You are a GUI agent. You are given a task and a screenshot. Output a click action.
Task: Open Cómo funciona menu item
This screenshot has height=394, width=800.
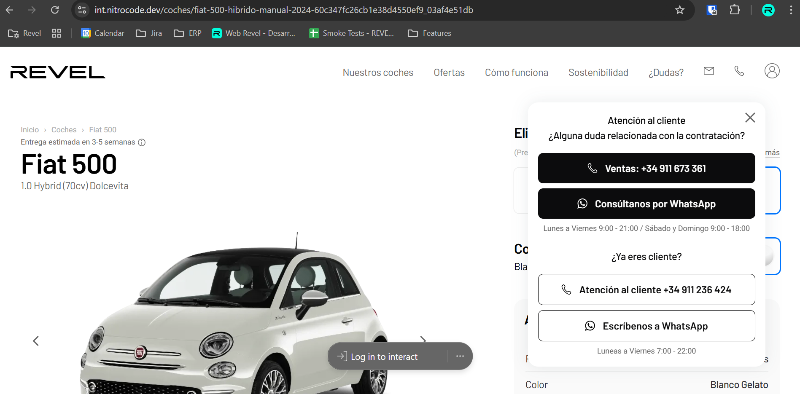point(516,72)
